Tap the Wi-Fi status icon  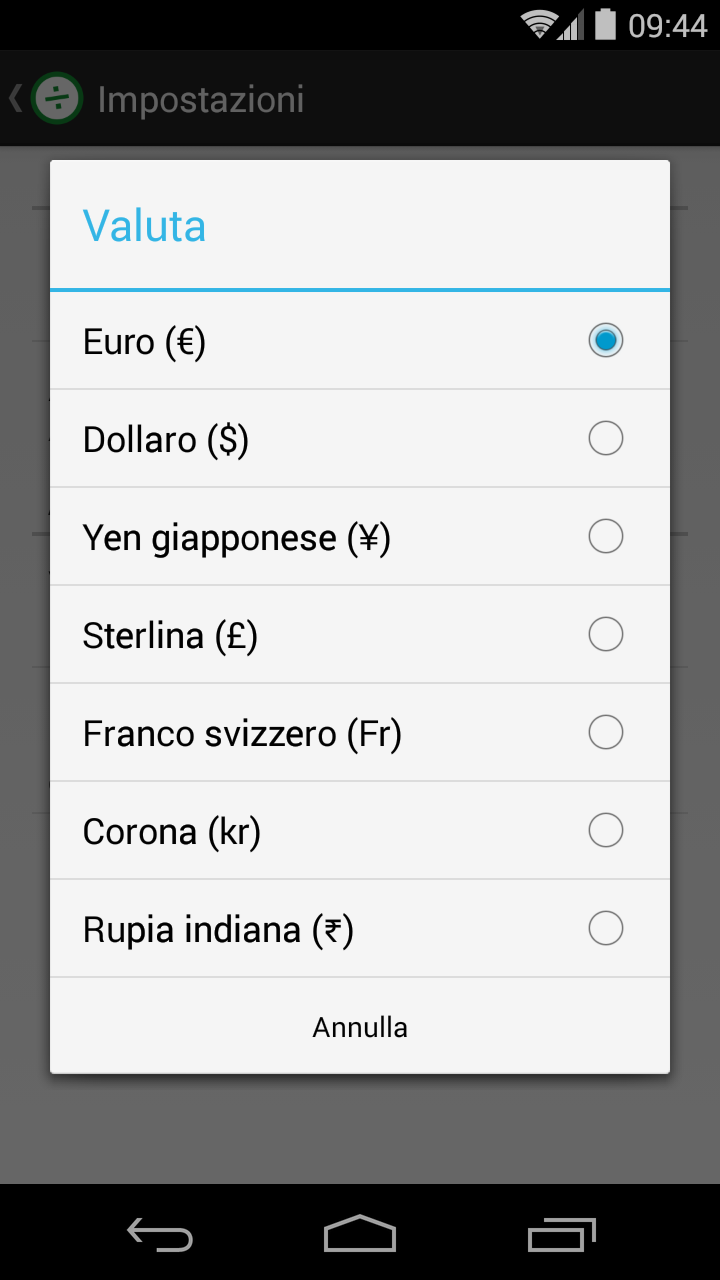pyautogui.click(x=539, y=24)
